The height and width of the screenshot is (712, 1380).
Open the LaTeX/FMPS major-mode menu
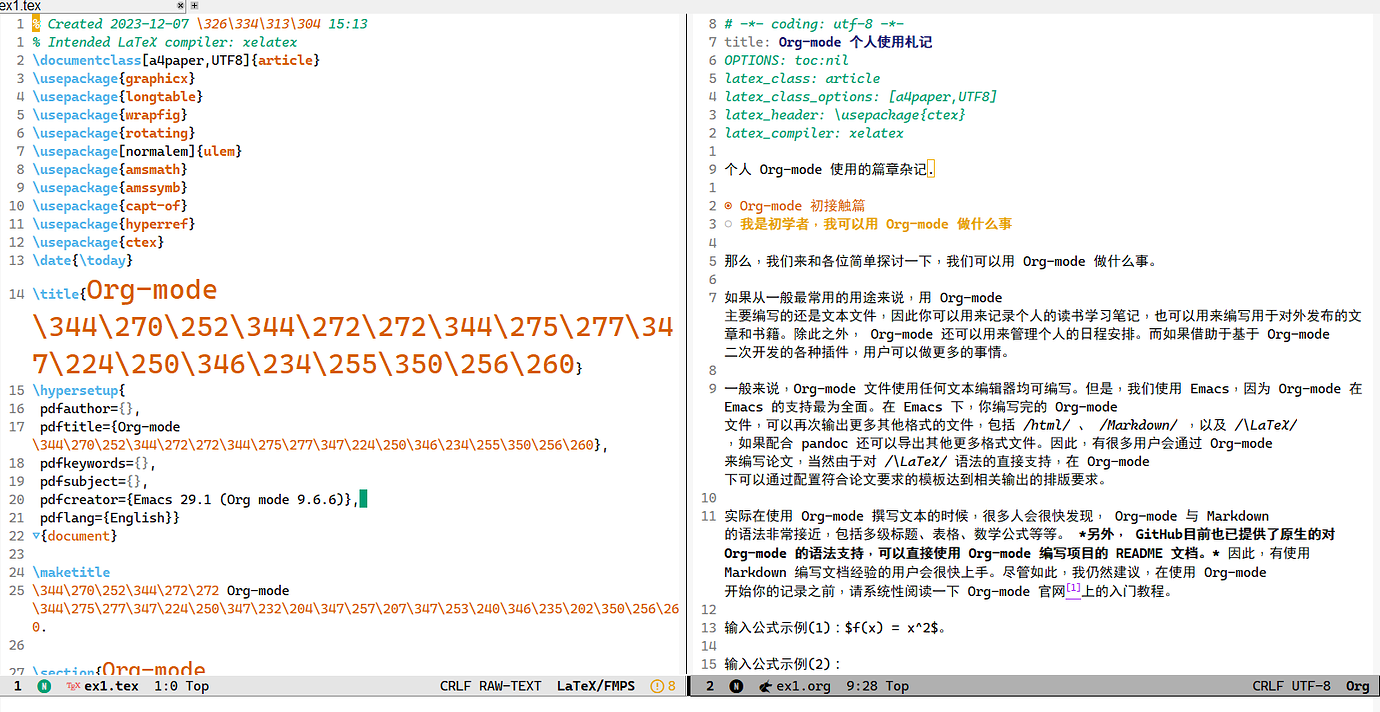(x=596, y=686)
